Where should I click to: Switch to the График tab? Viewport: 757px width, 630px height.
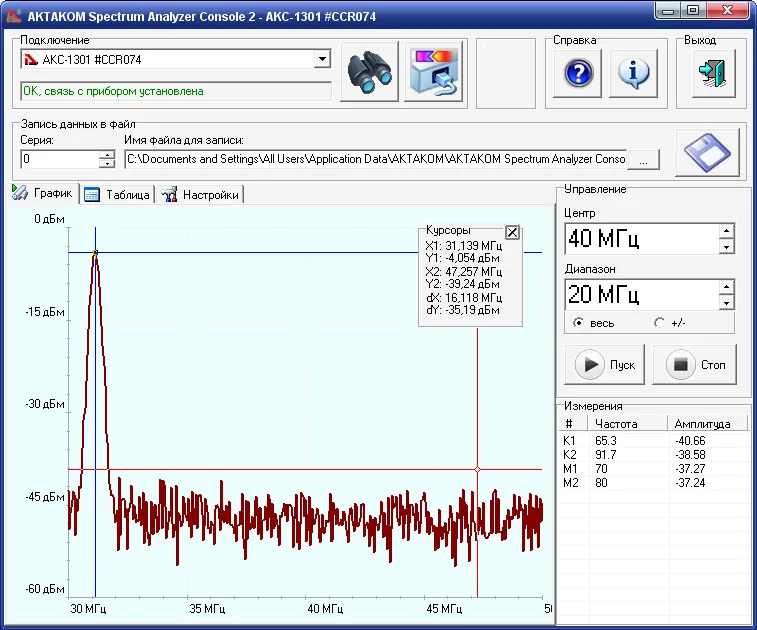point(43,193)
